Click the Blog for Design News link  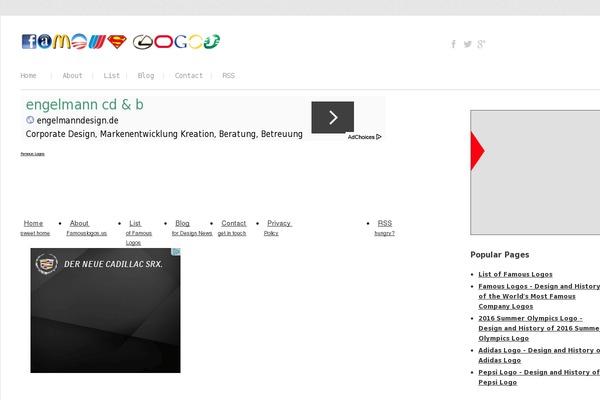[x=192, y=228]
